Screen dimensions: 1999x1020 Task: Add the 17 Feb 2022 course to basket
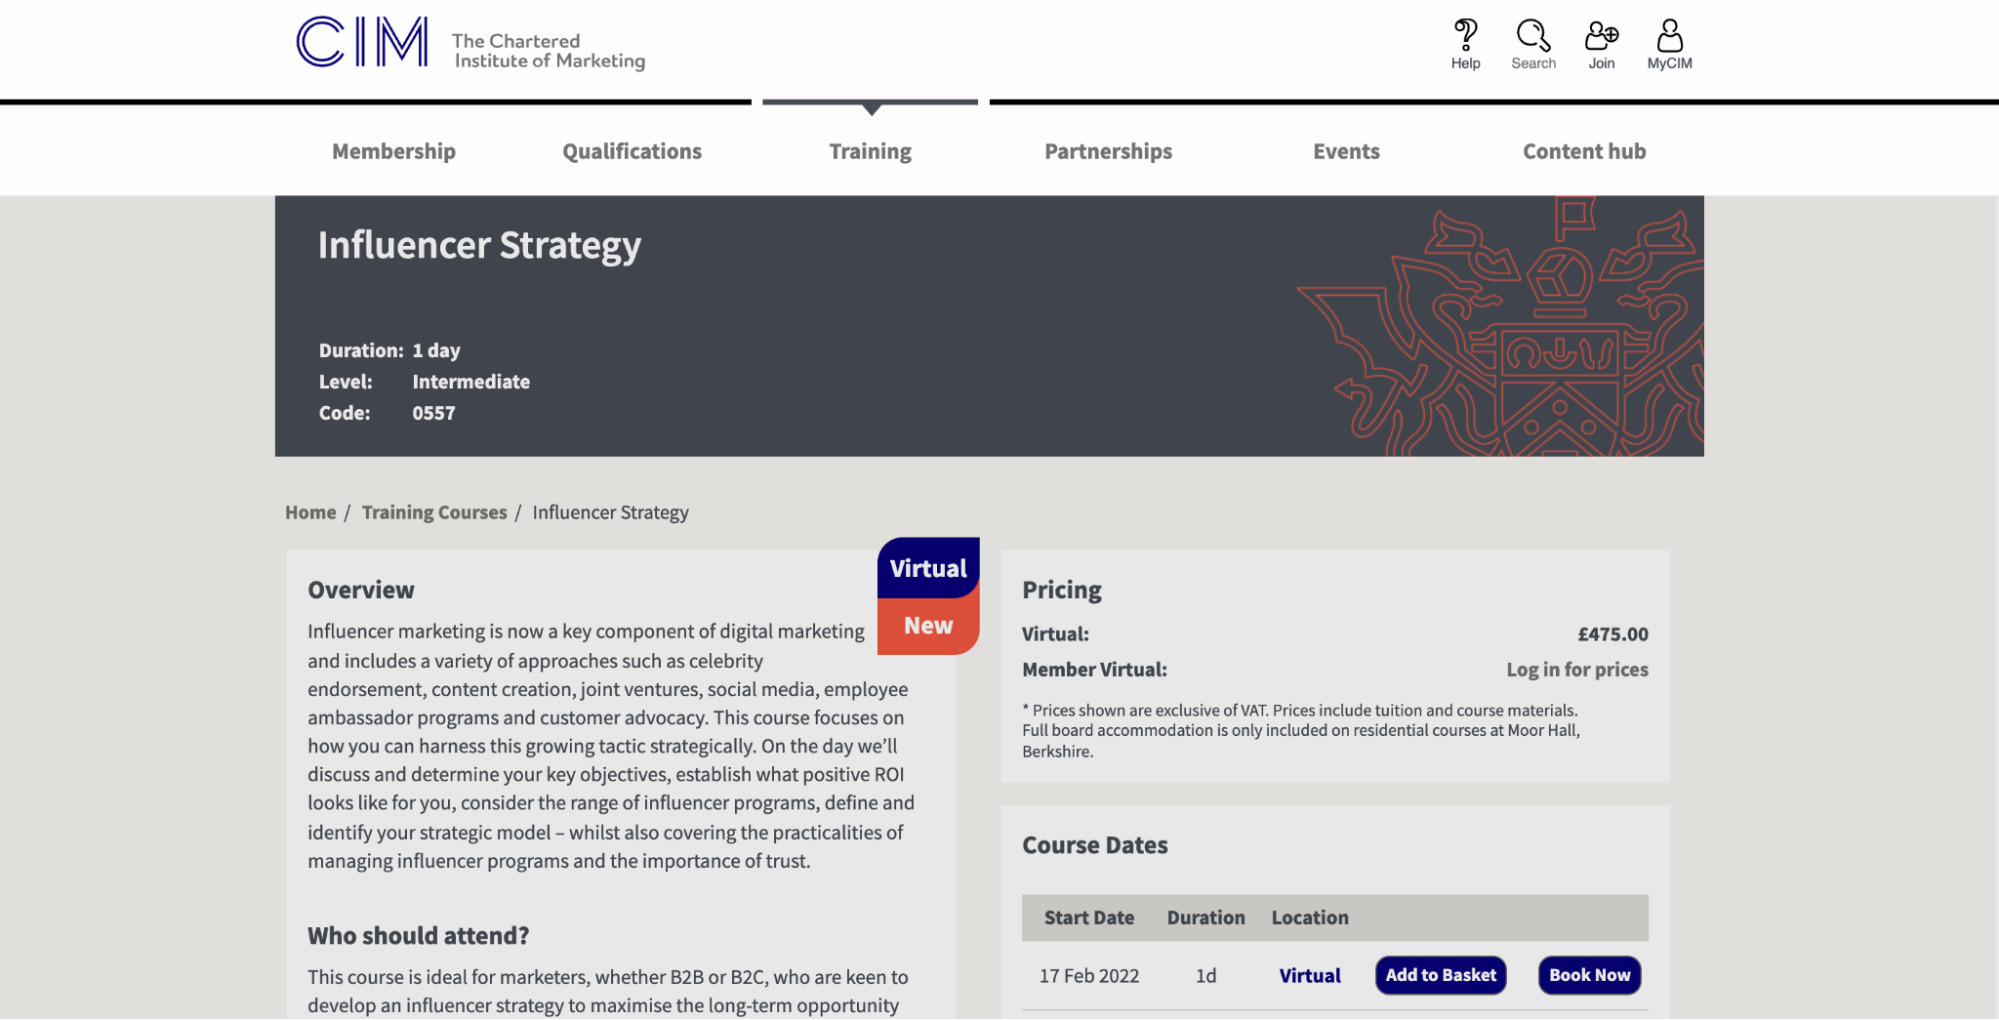tap(1440, 975)
